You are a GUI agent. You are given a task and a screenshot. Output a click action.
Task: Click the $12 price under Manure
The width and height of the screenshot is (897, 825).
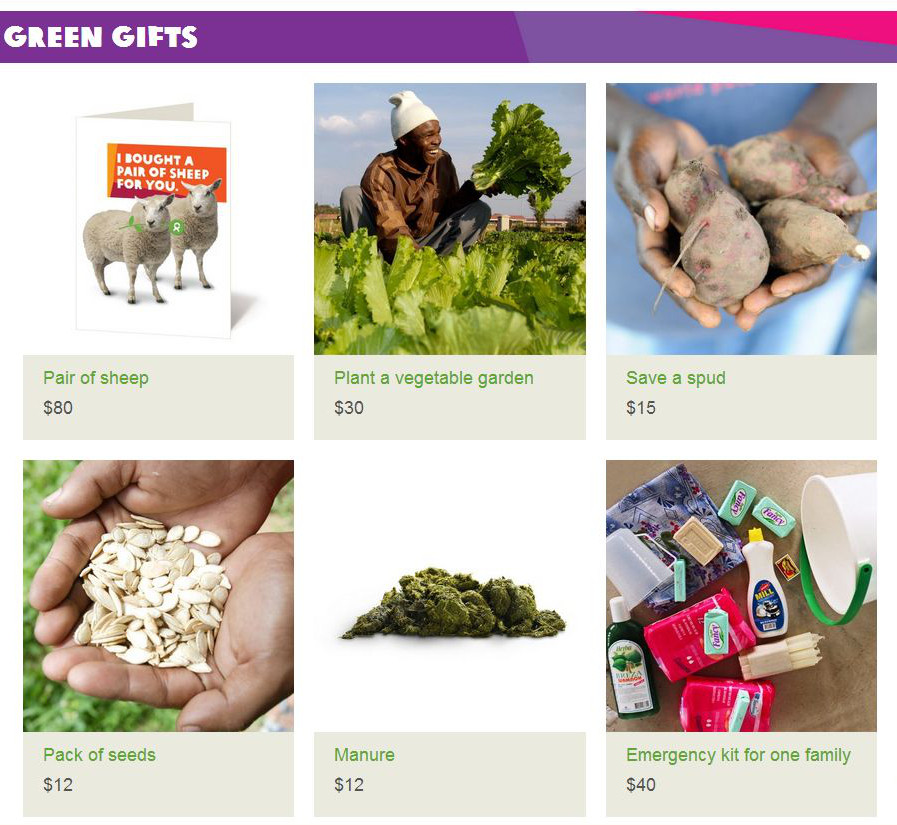(x=349, y=784)
